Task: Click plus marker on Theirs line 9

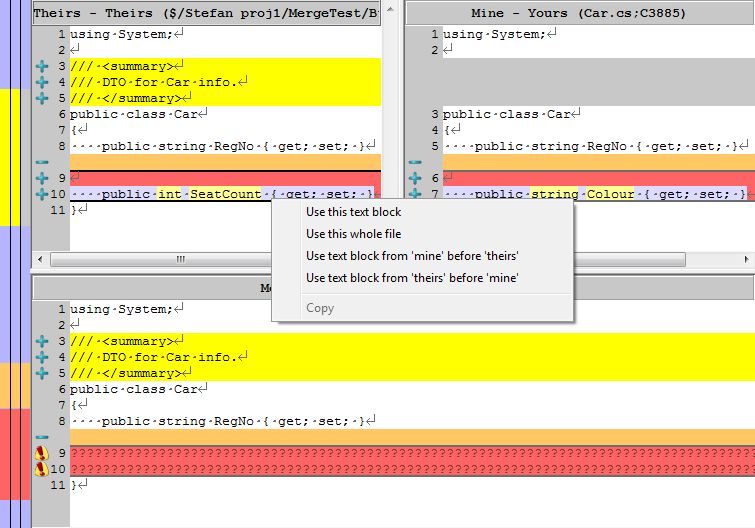Action: click(42, 178)
